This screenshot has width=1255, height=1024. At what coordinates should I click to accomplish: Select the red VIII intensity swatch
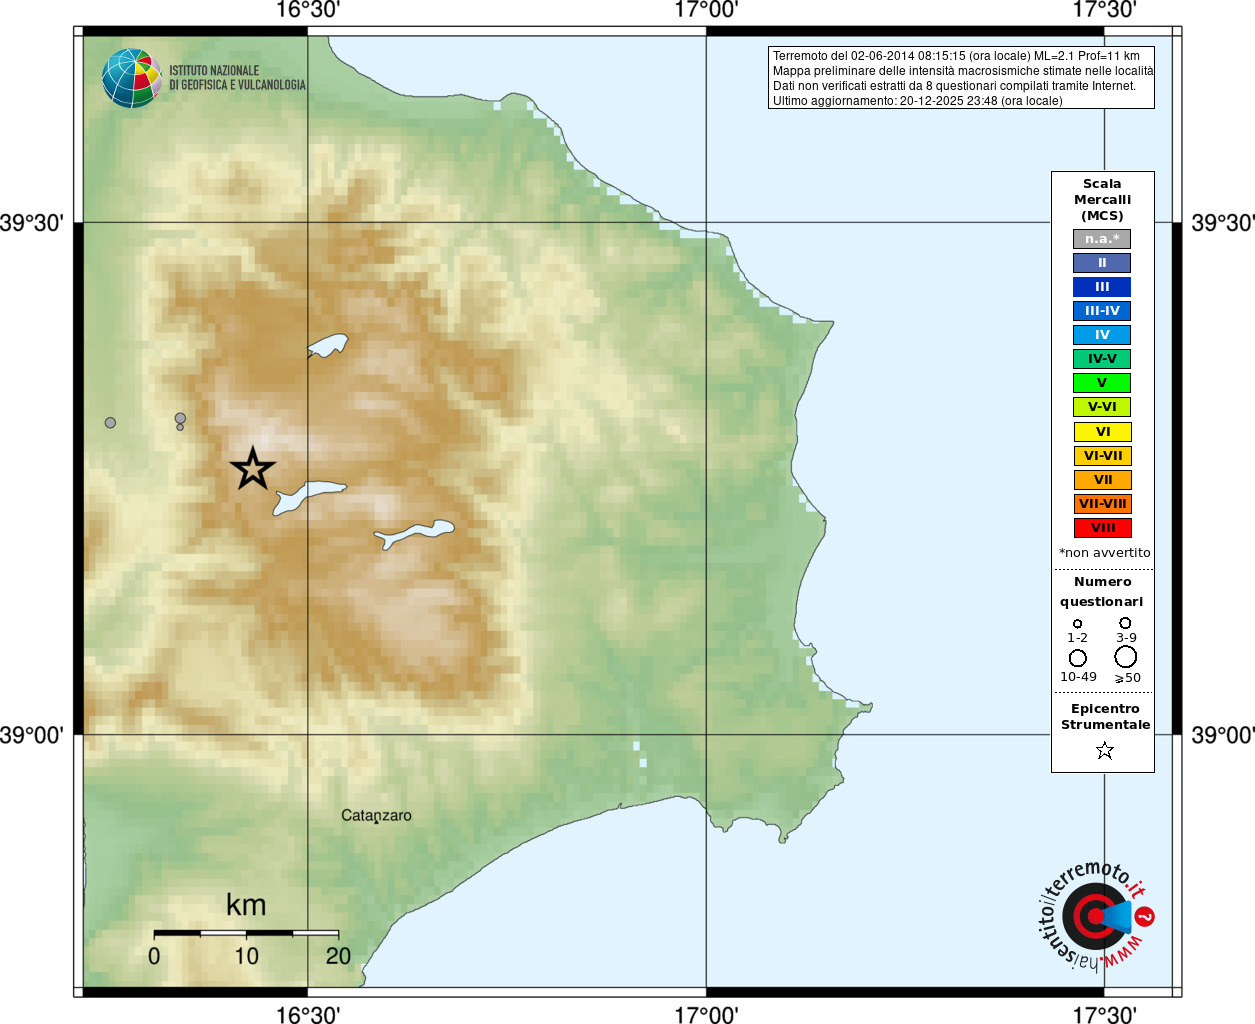[1103, 528]
